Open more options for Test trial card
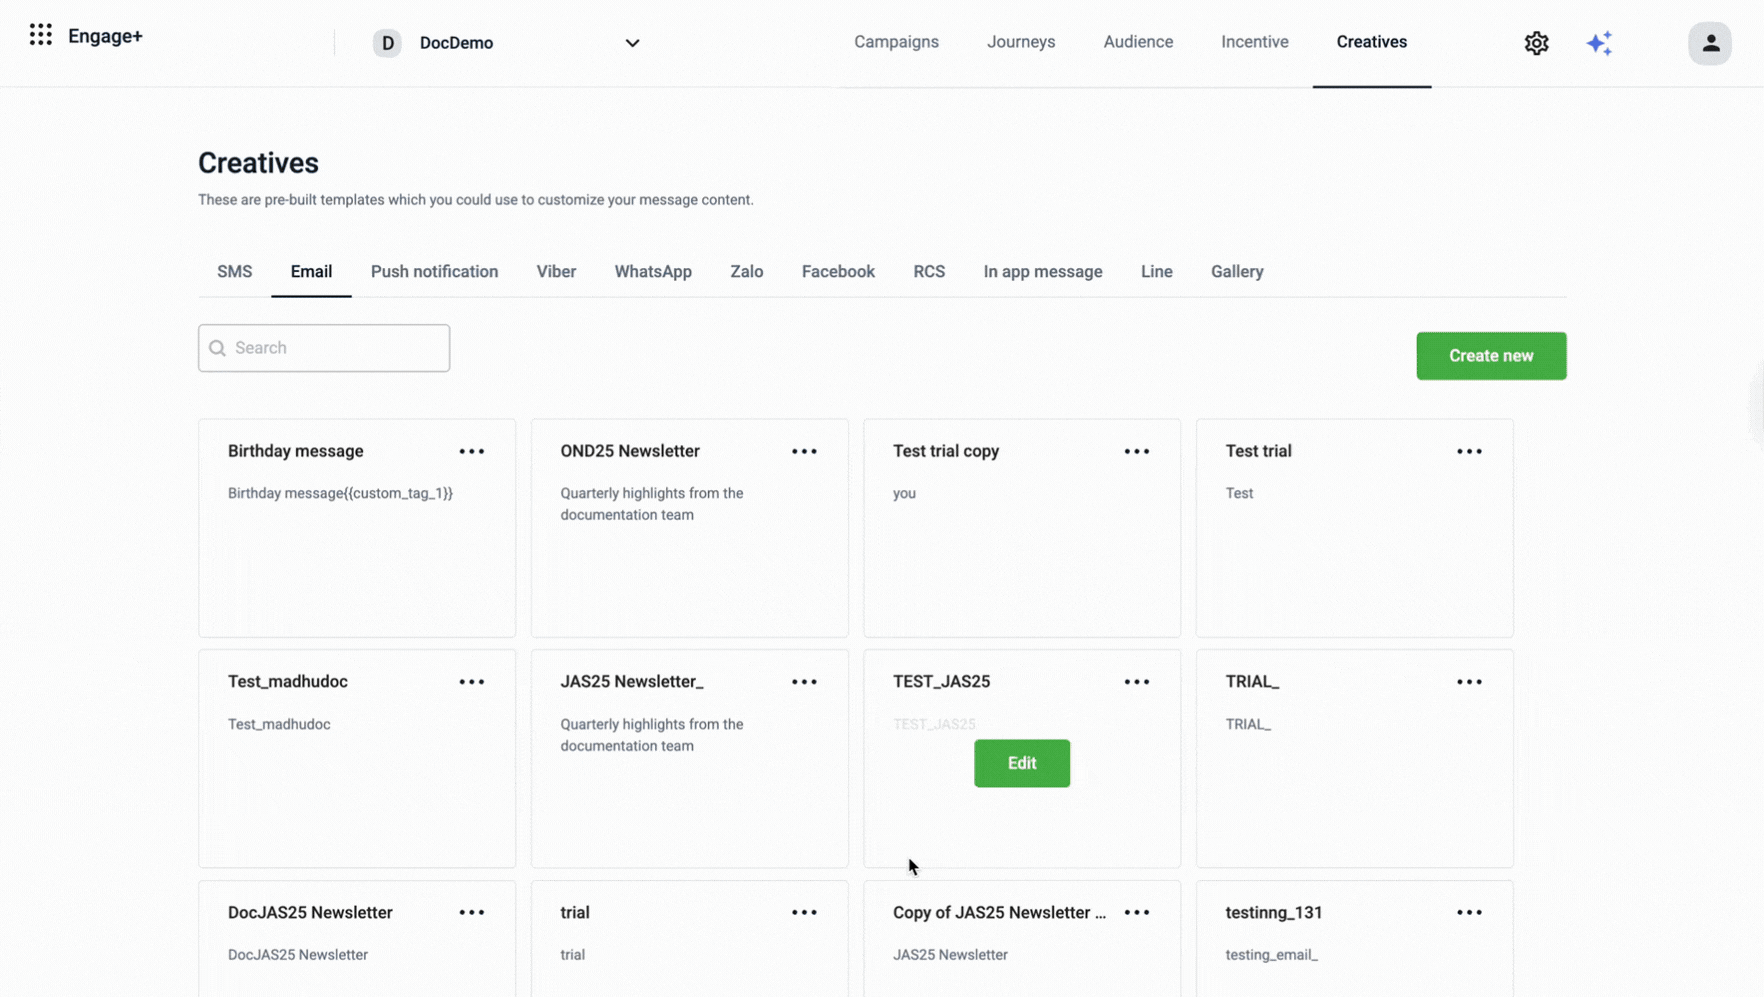The height and width of the screenshot is (997, 1764). click(1469, 451)
